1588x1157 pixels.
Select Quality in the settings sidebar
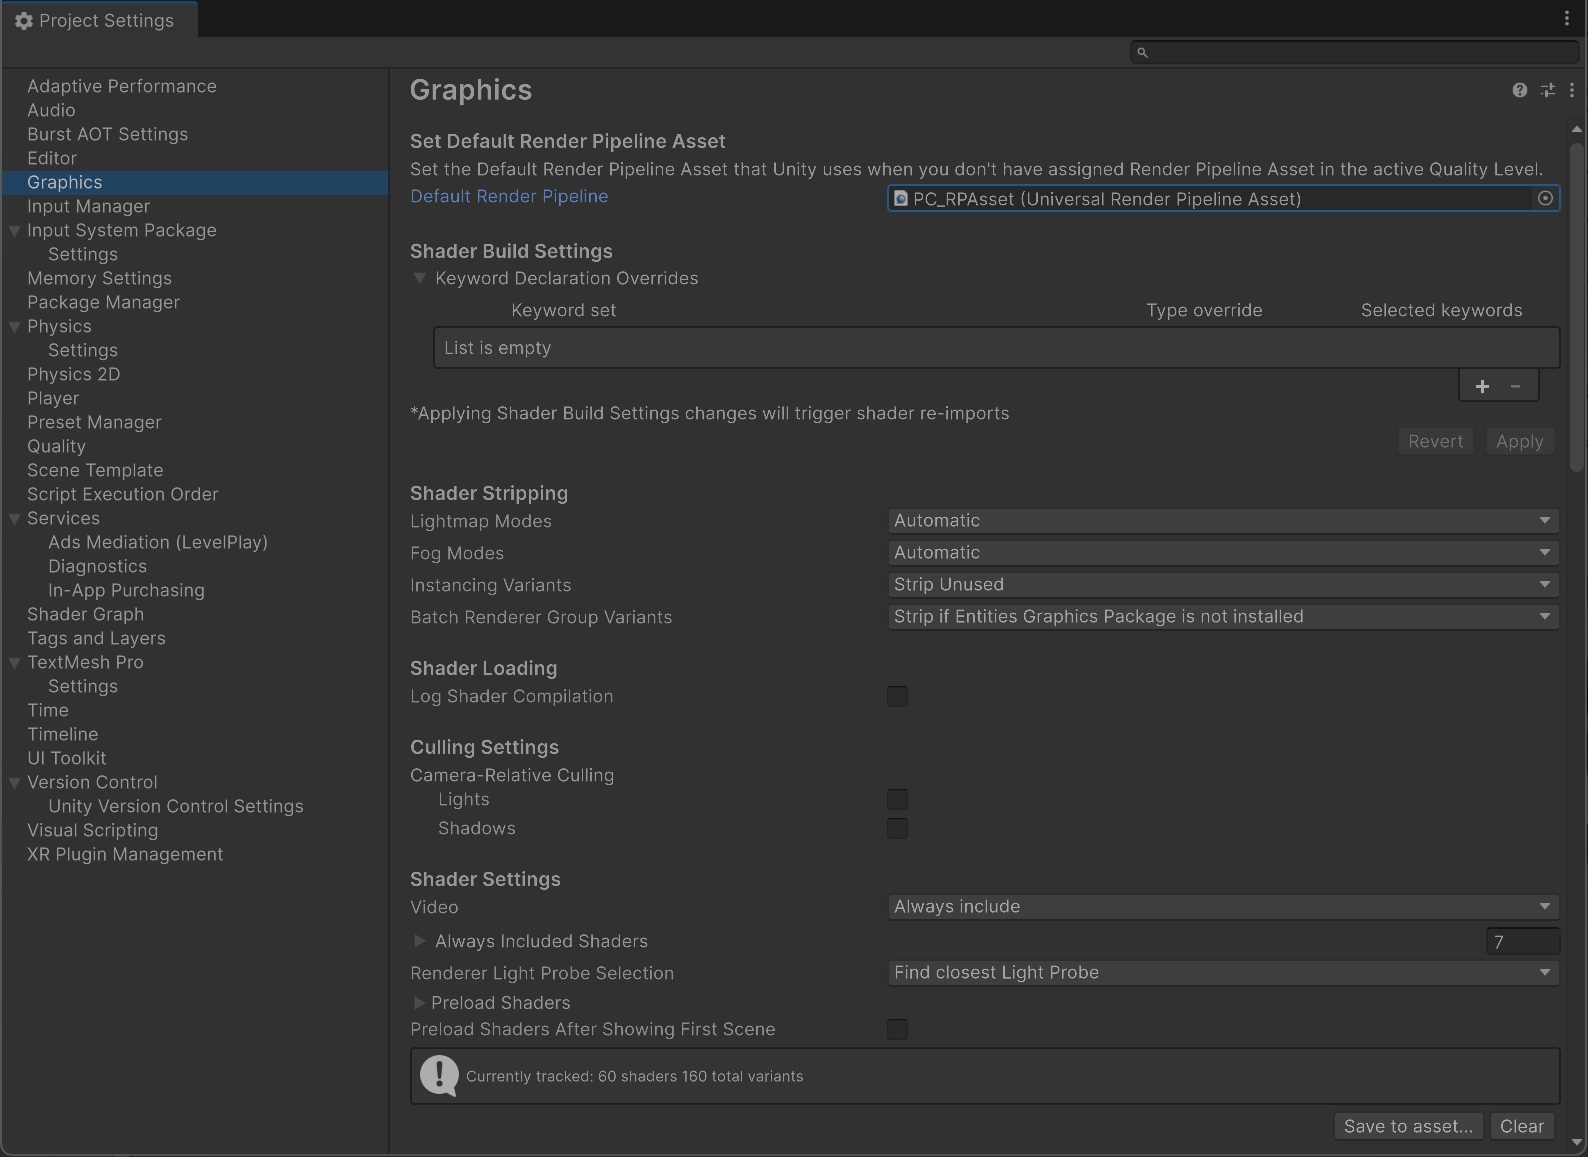point(56,446)
